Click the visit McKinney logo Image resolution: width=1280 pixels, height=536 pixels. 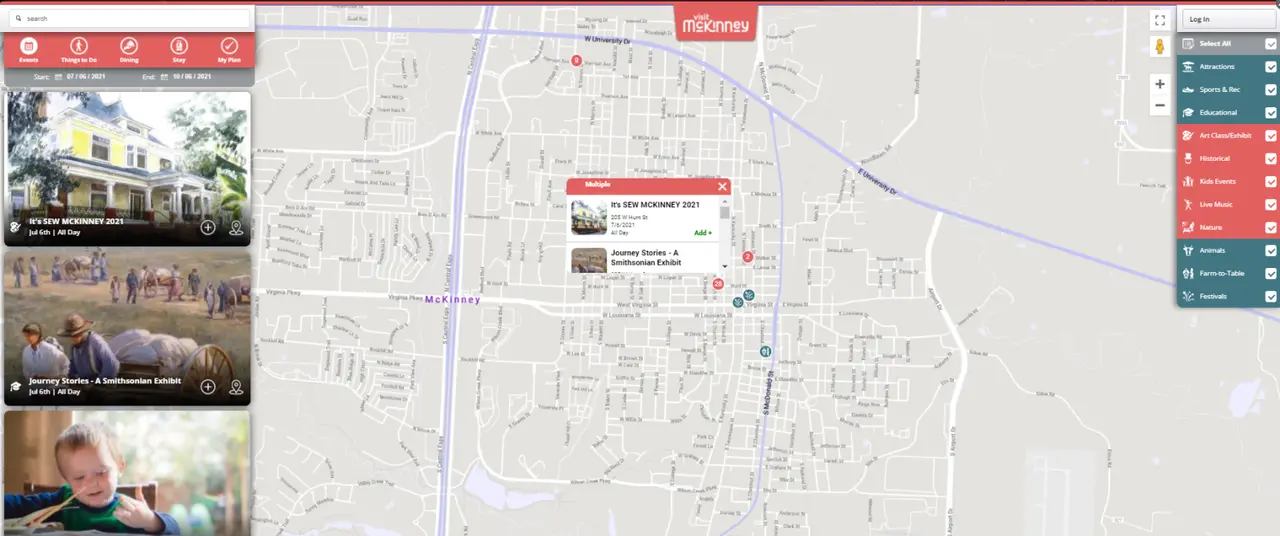(x=715, y=24)
